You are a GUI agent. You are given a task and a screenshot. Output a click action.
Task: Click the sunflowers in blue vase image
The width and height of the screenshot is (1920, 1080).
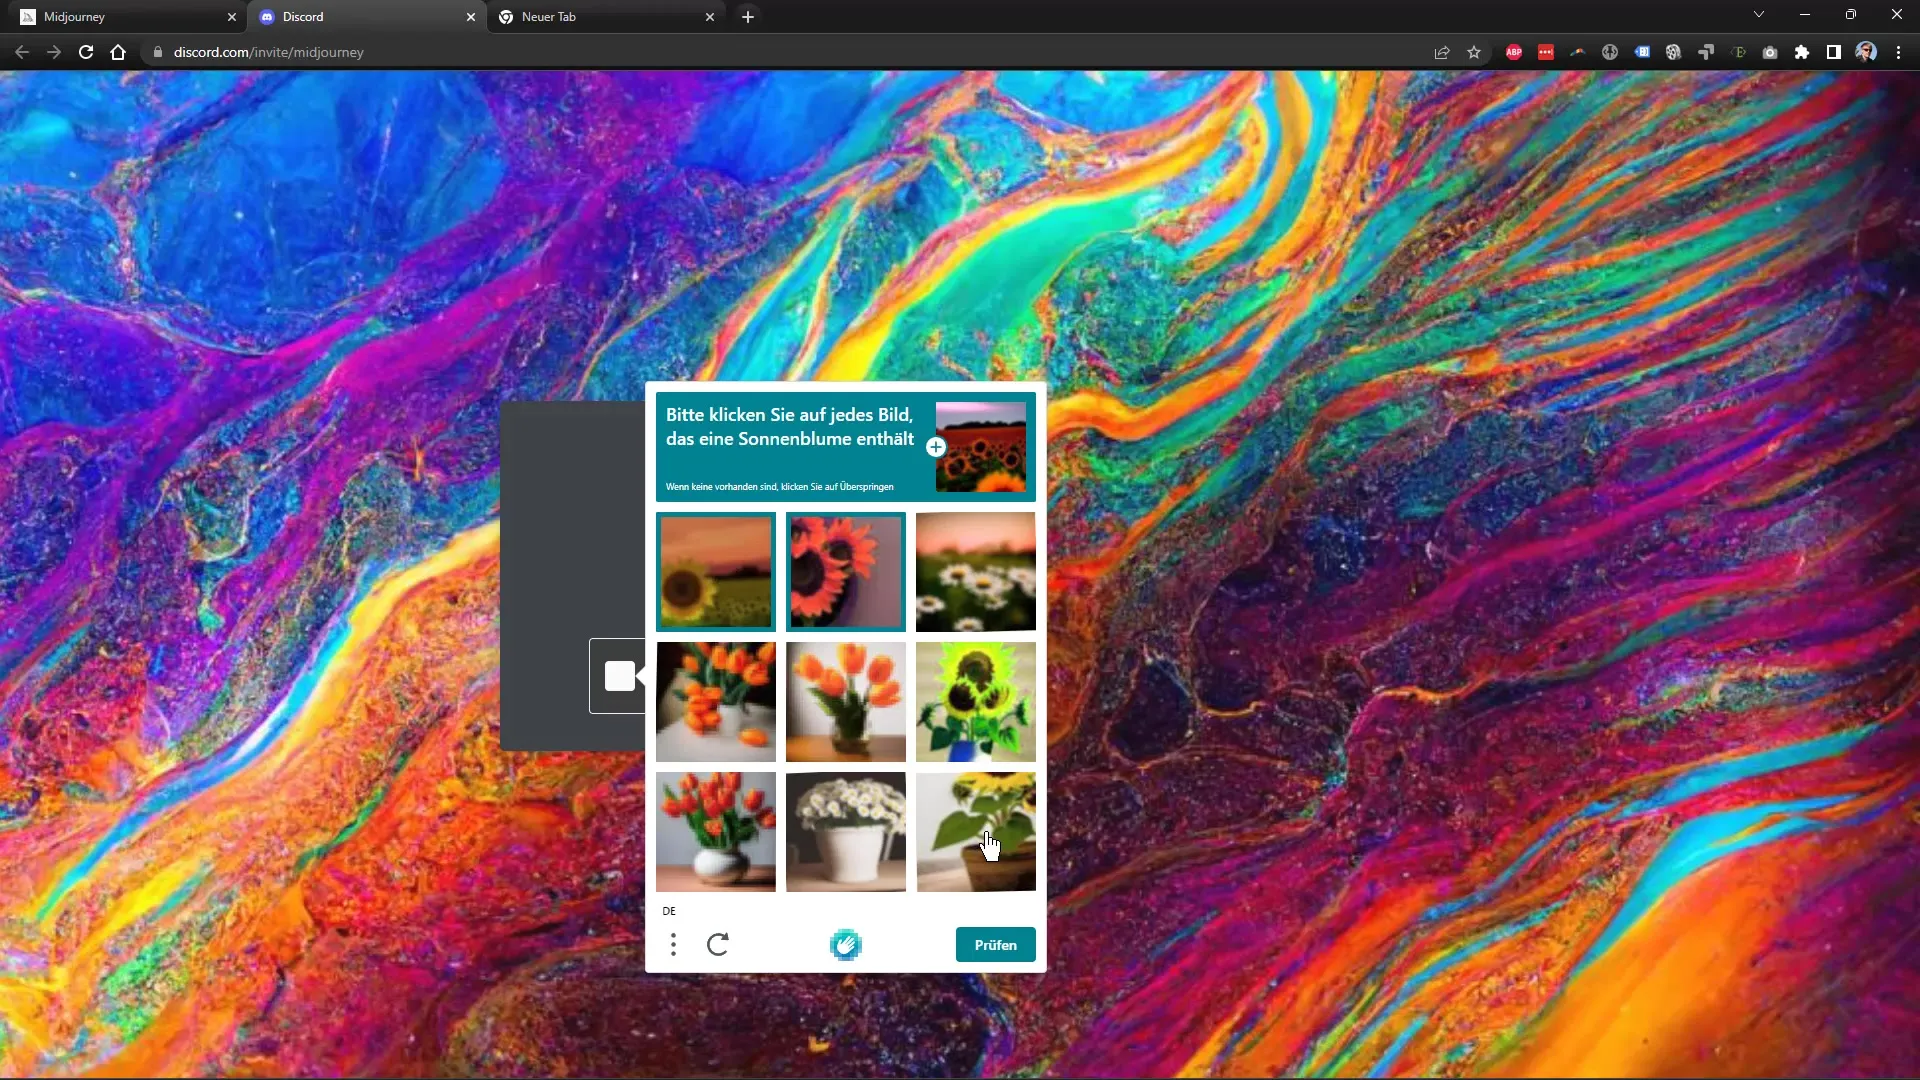pyautogui.click(x=976, y=702)
